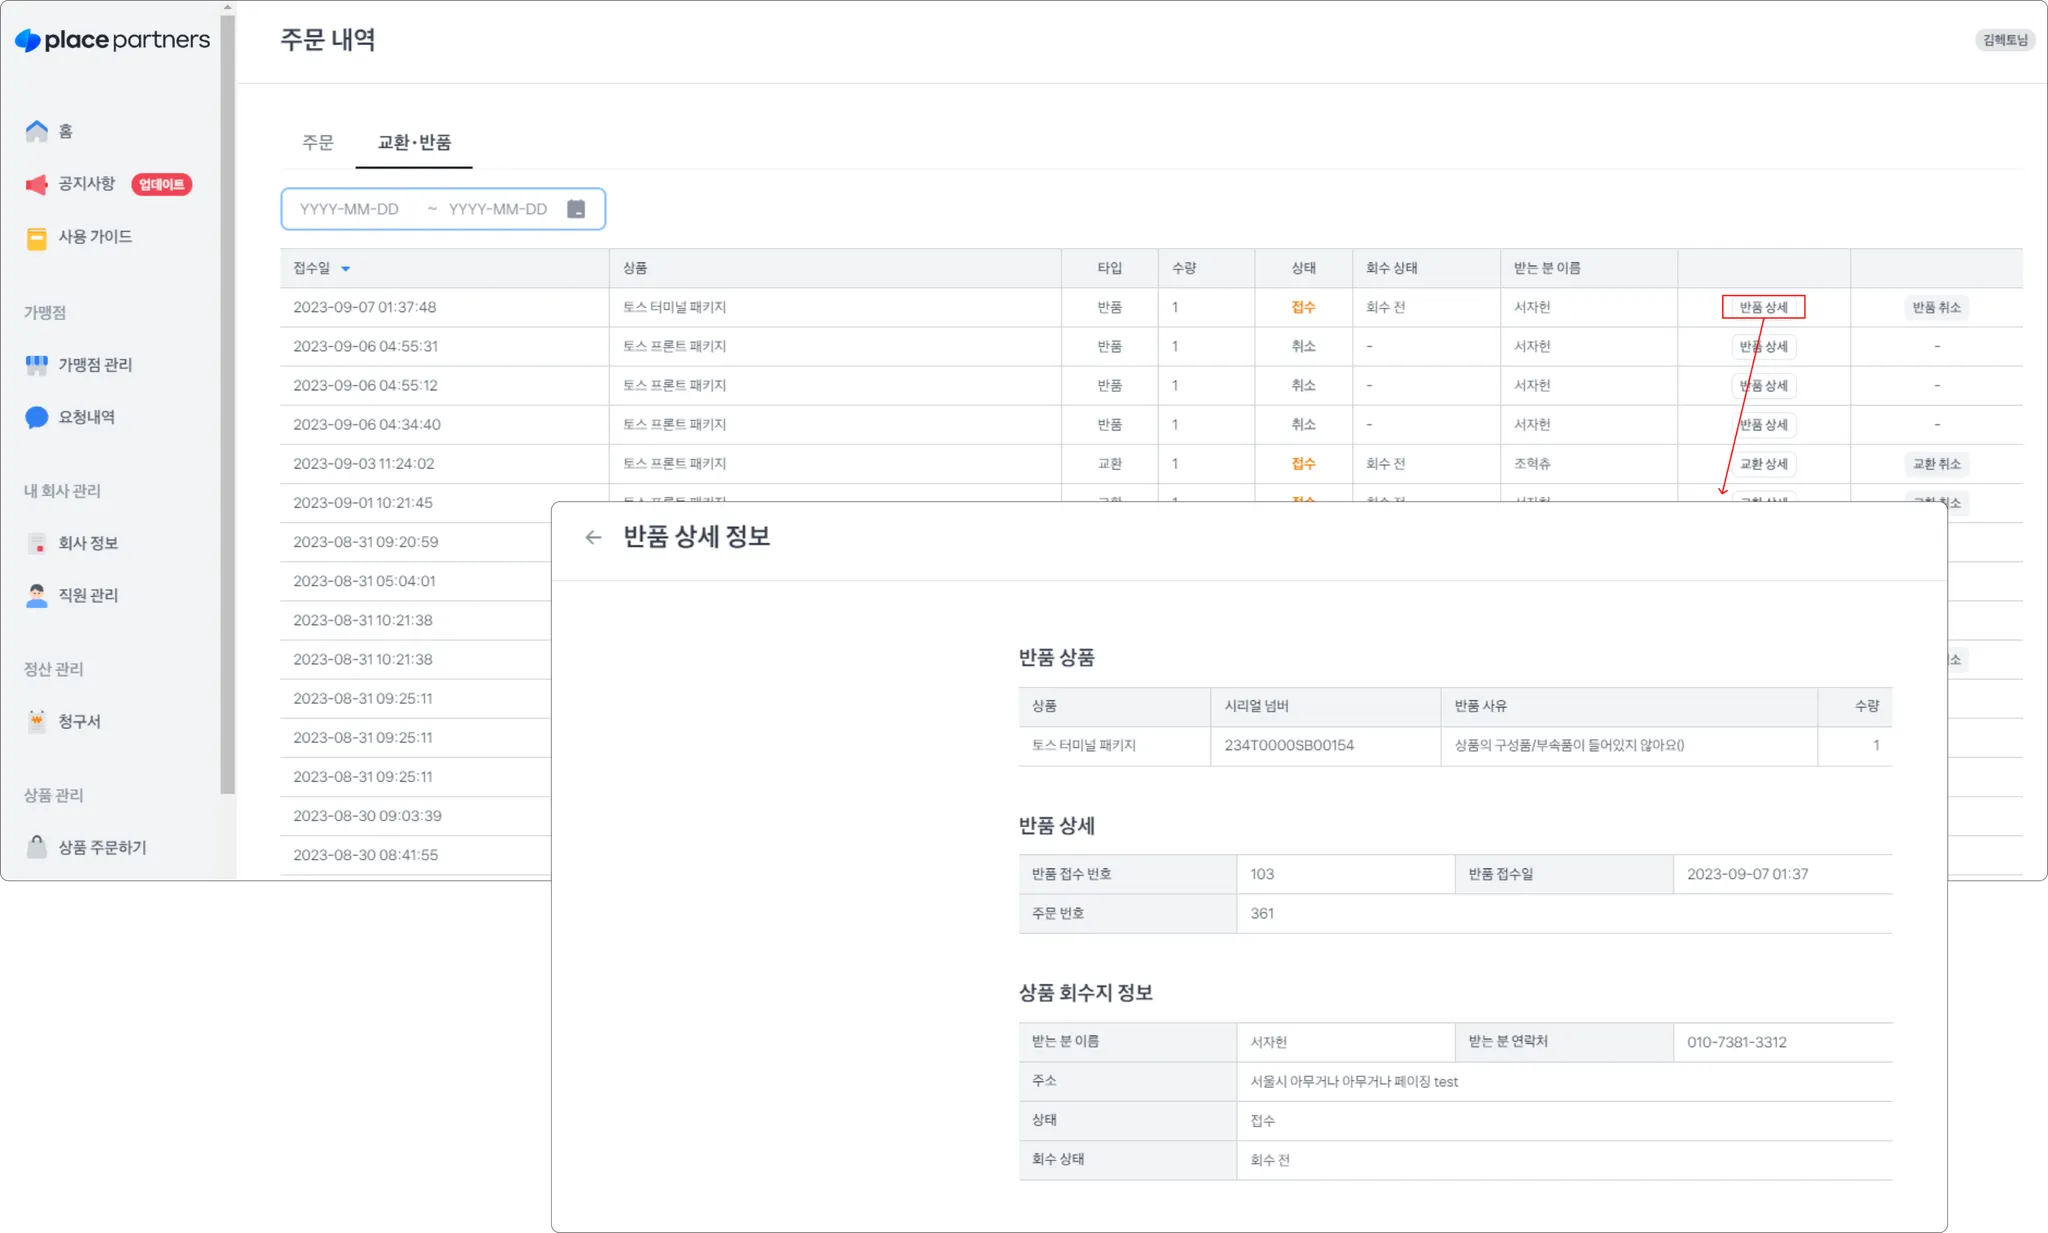Click the home icon in sidebar
The width and height of the screenshot is (2048, 1233).
pyautogui.click(x=37, y=131)
